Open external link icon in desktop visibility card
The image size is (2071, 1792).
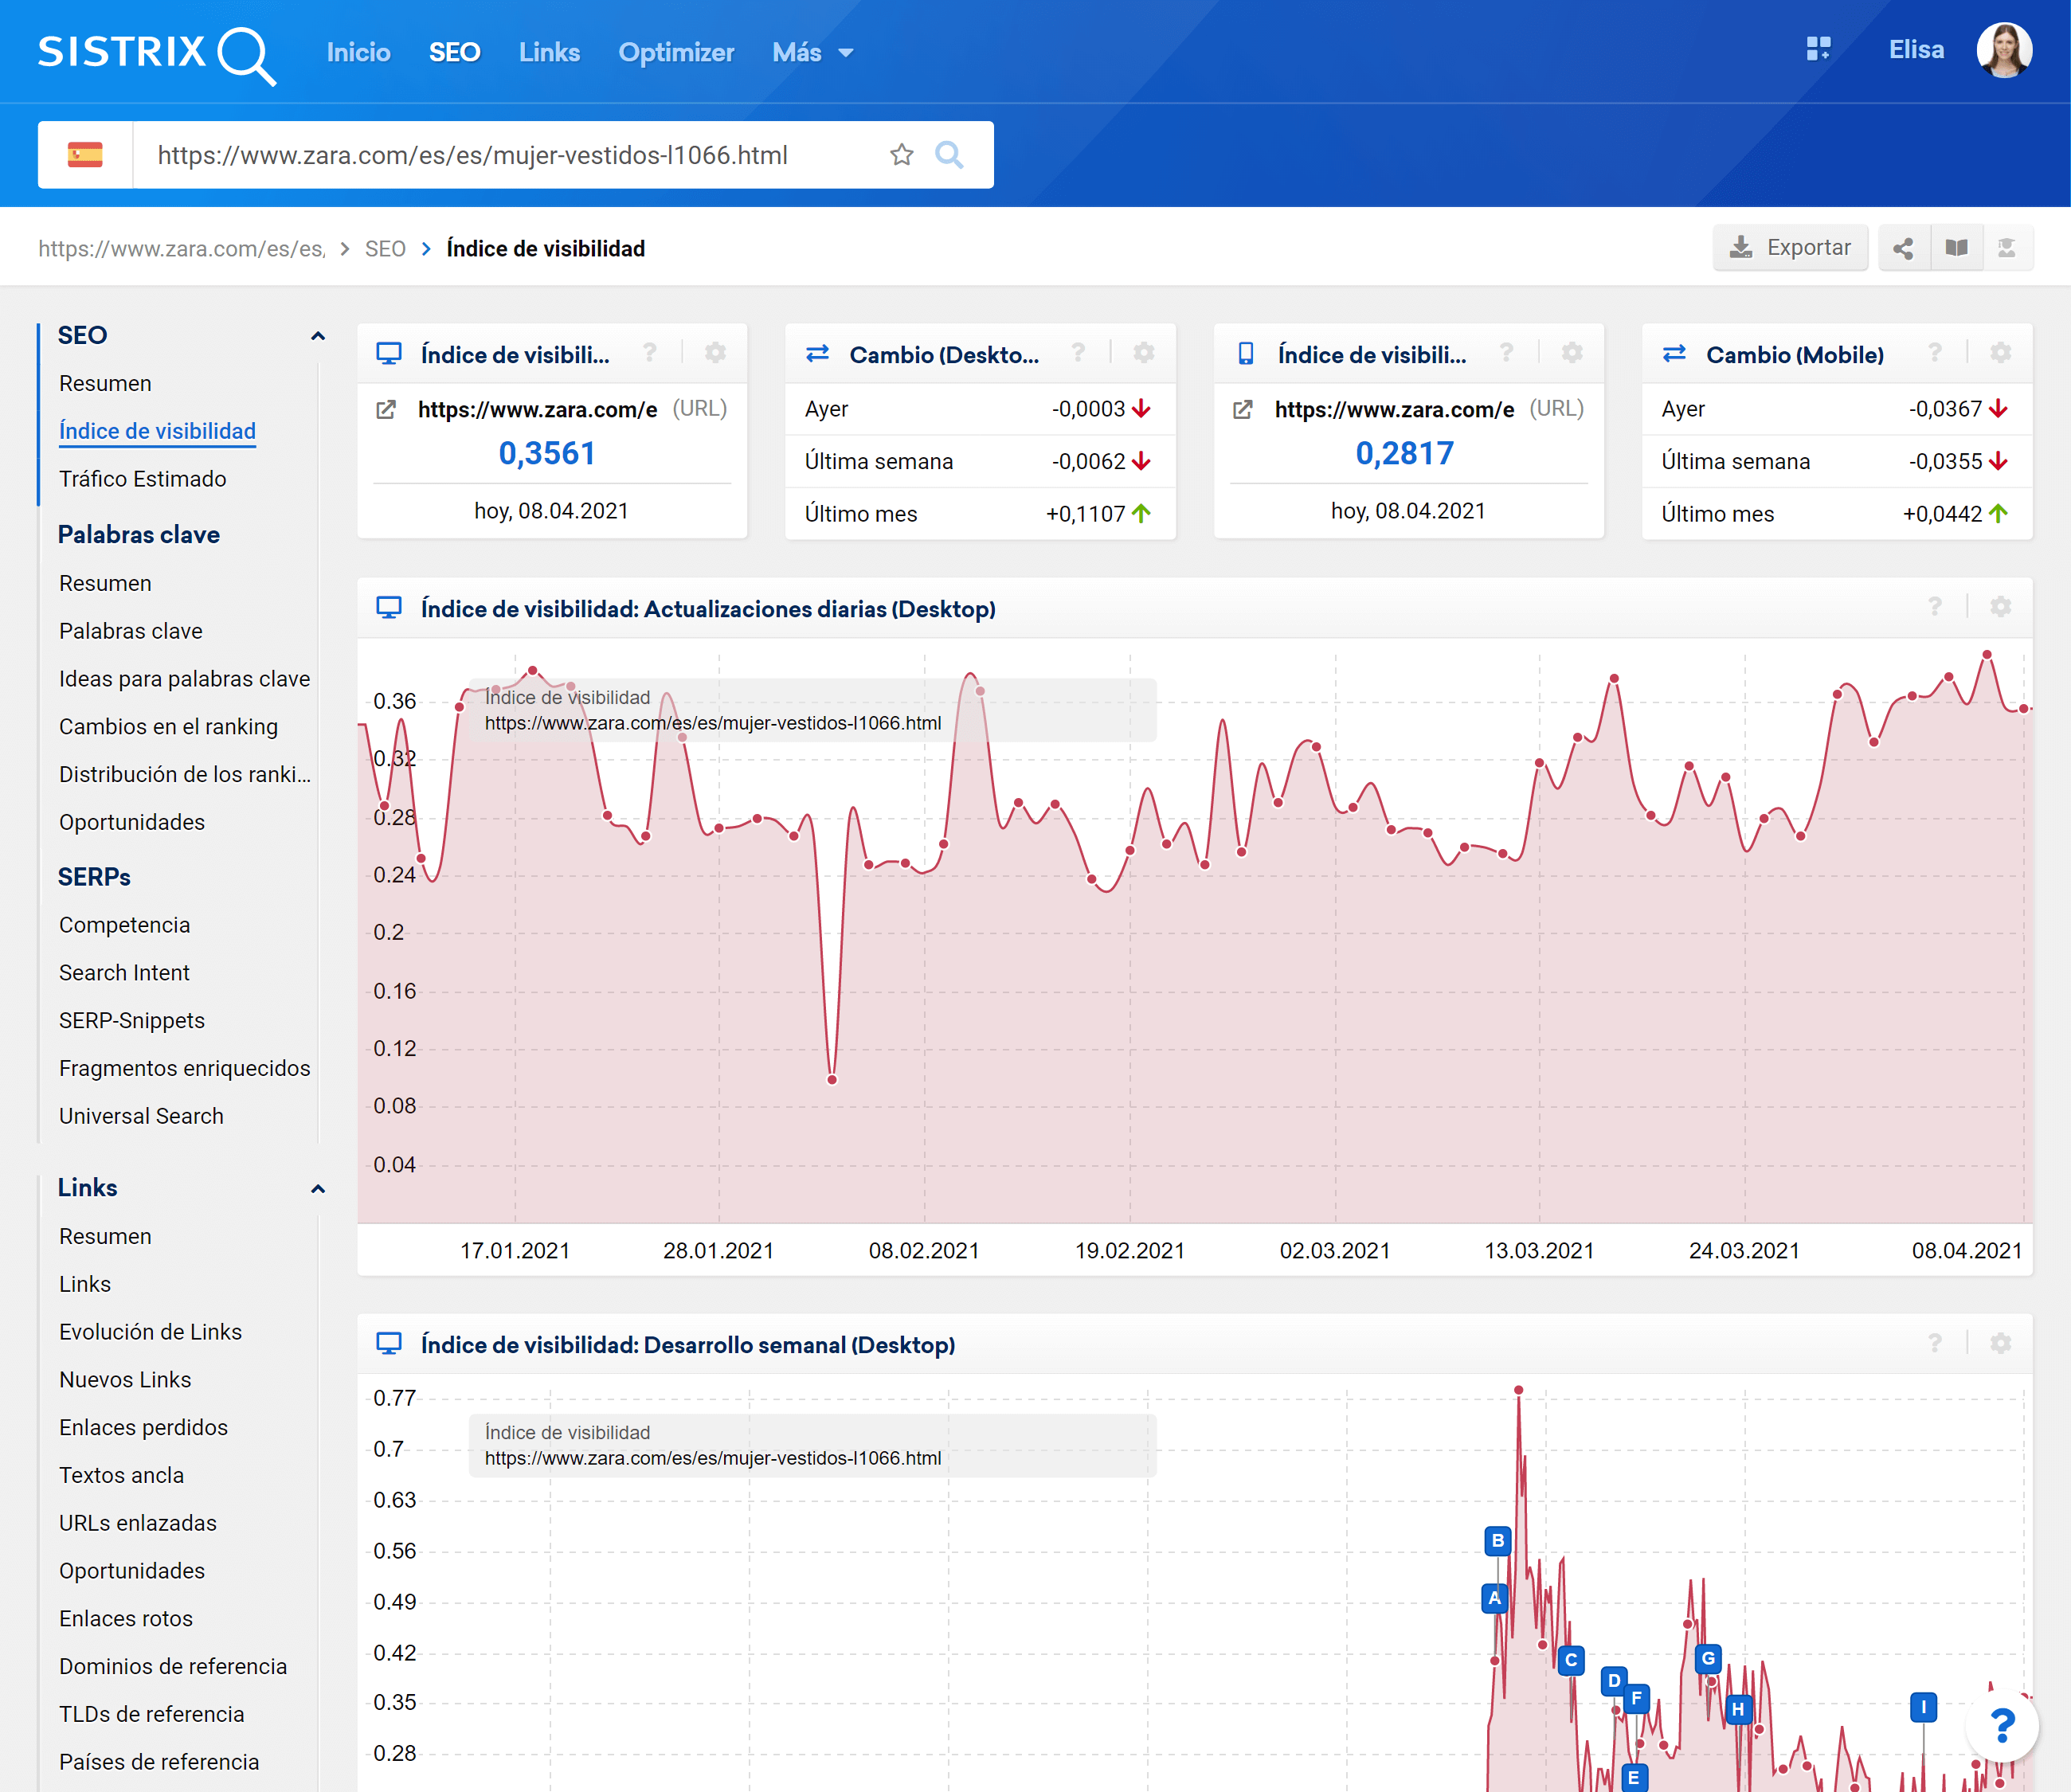tap(386, 409)
